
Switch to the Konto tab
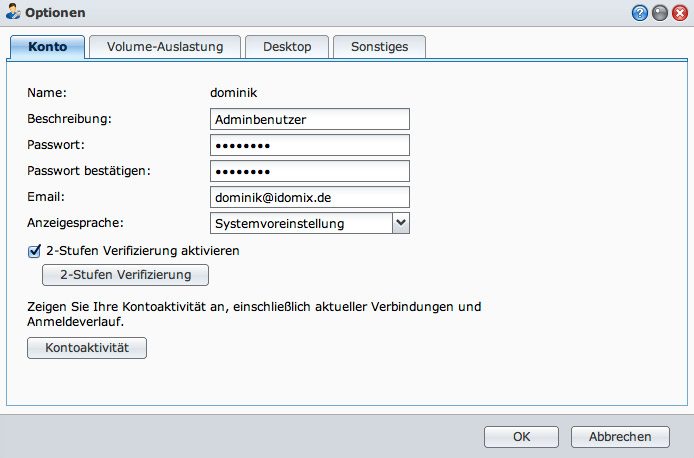click(47, 47)
